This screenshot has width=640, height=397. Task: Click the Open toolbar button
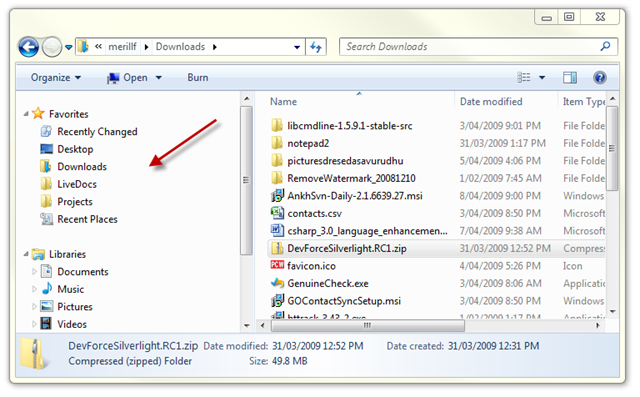(x=127, y=78)
